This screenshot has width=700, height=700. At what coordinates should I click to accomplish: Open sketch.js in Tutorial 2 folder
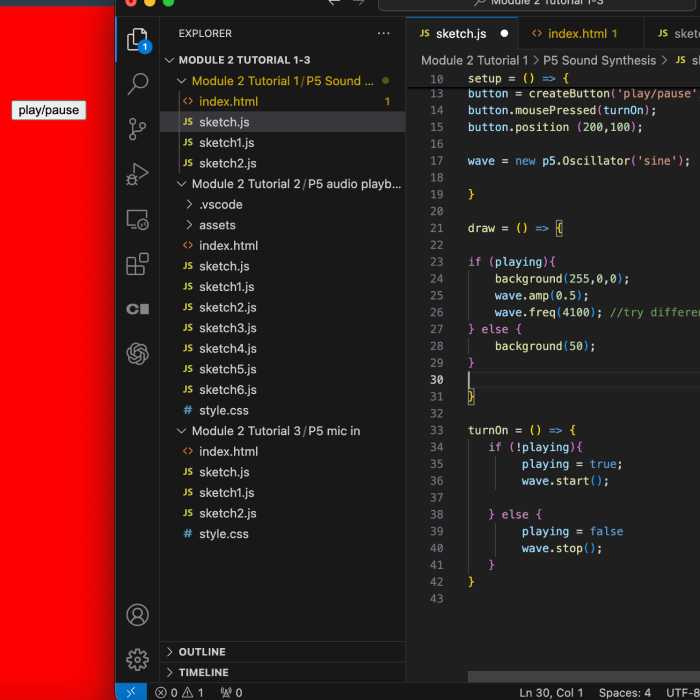click(282, 266)
